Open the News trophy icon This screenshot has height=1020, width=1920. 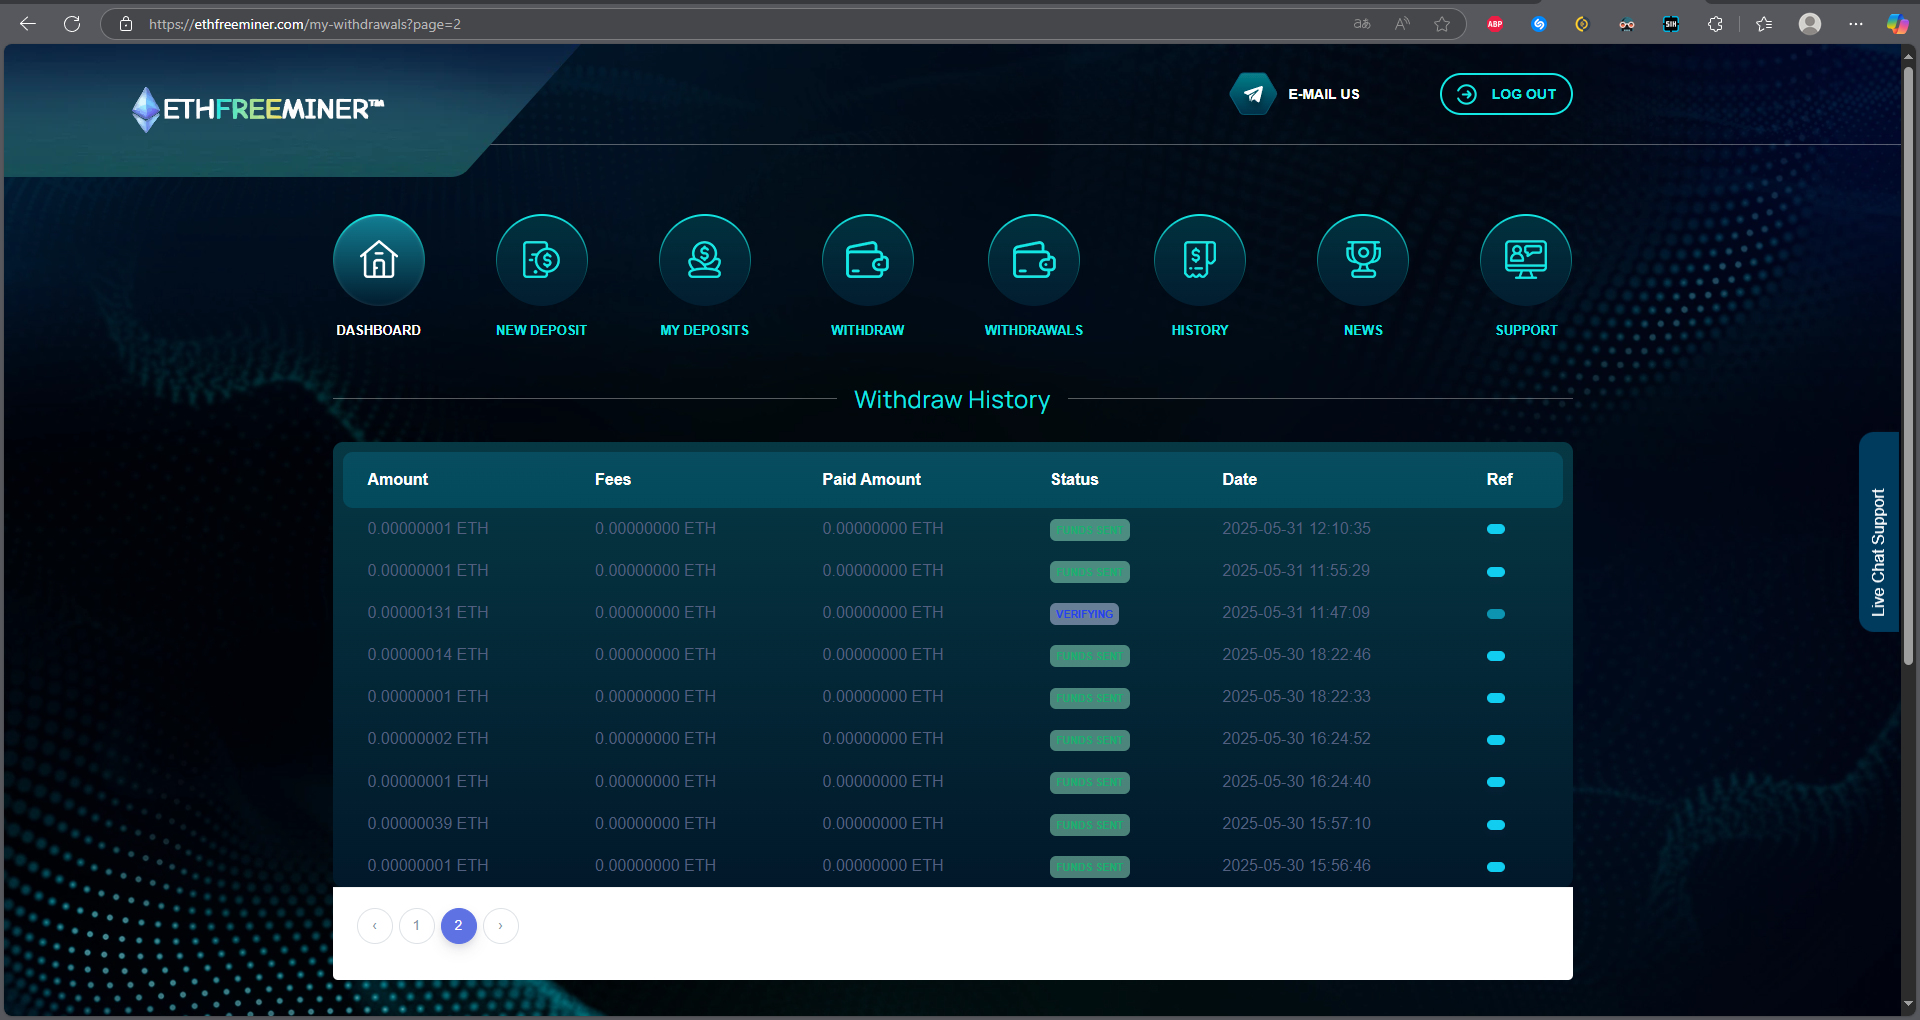[1363, 260]
